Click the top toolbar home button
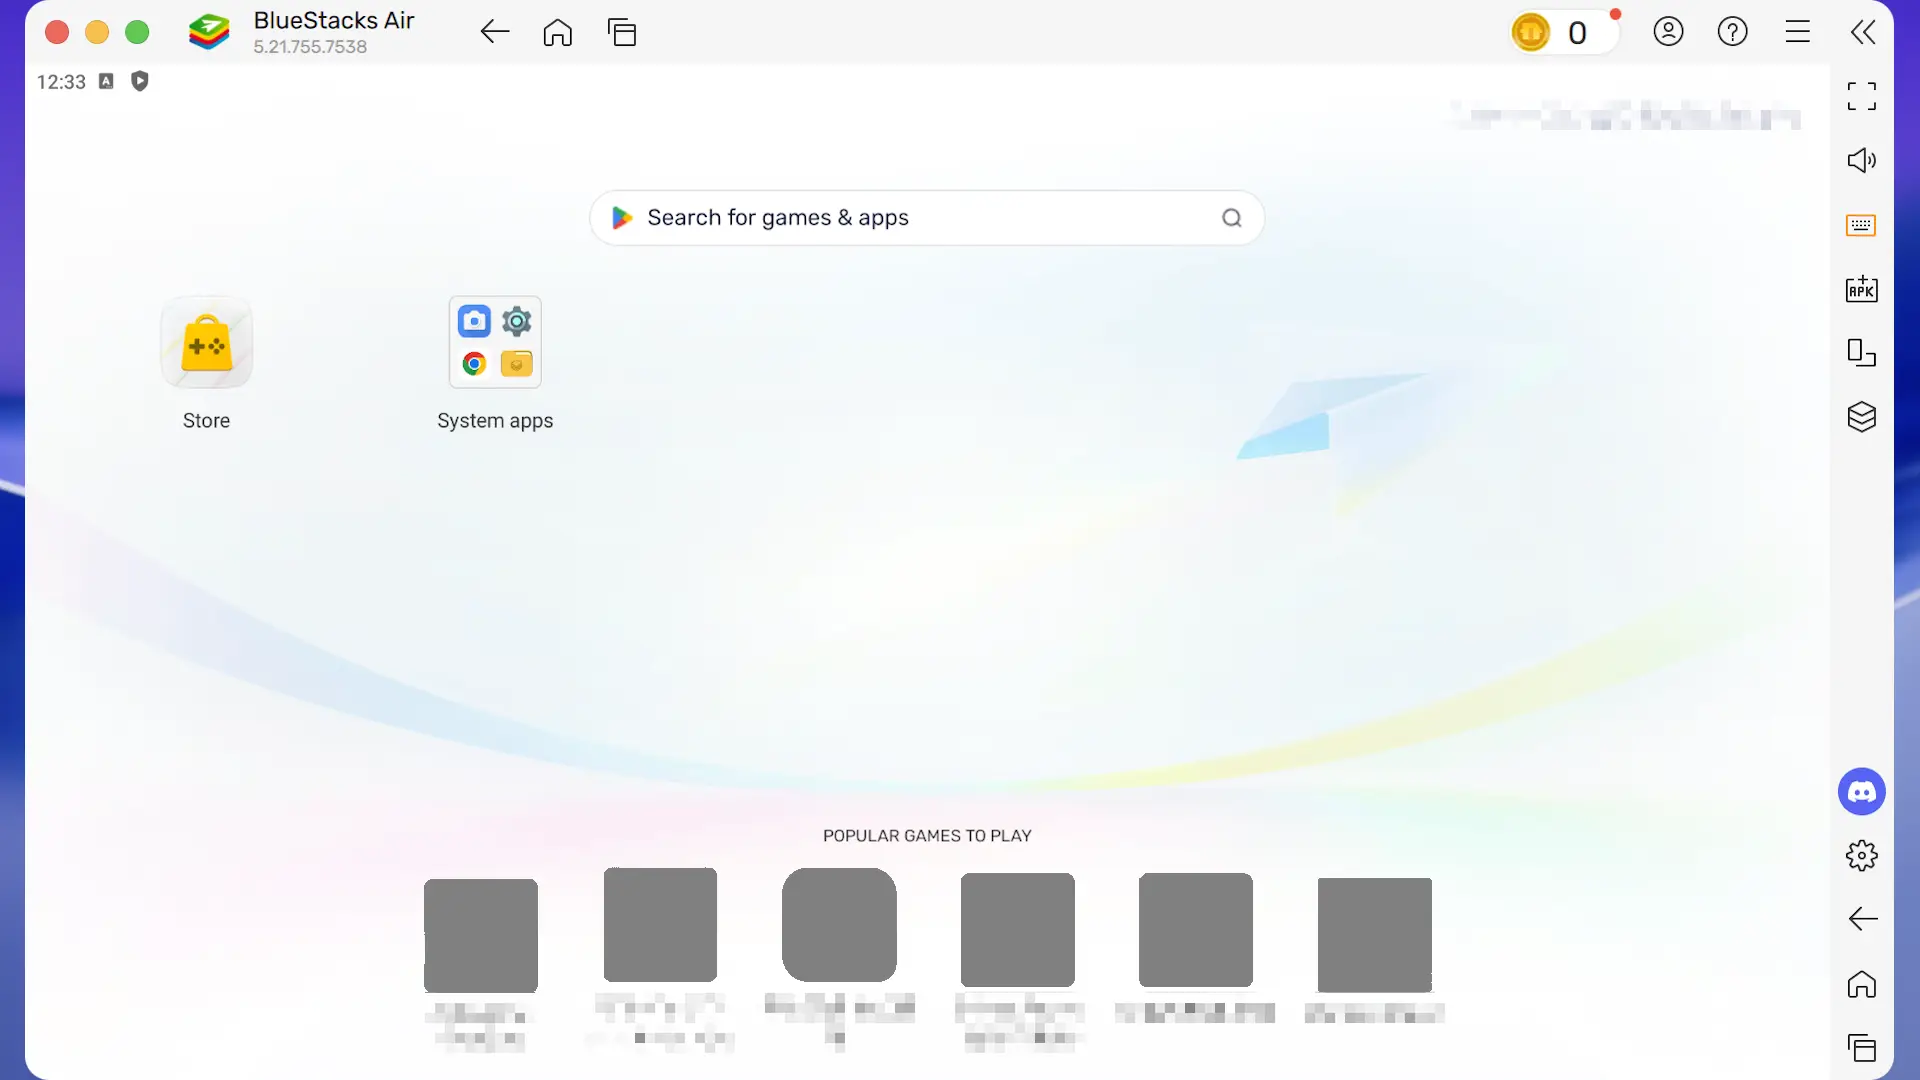Viewport: 1920px width, 1080px height. (558, 32)
